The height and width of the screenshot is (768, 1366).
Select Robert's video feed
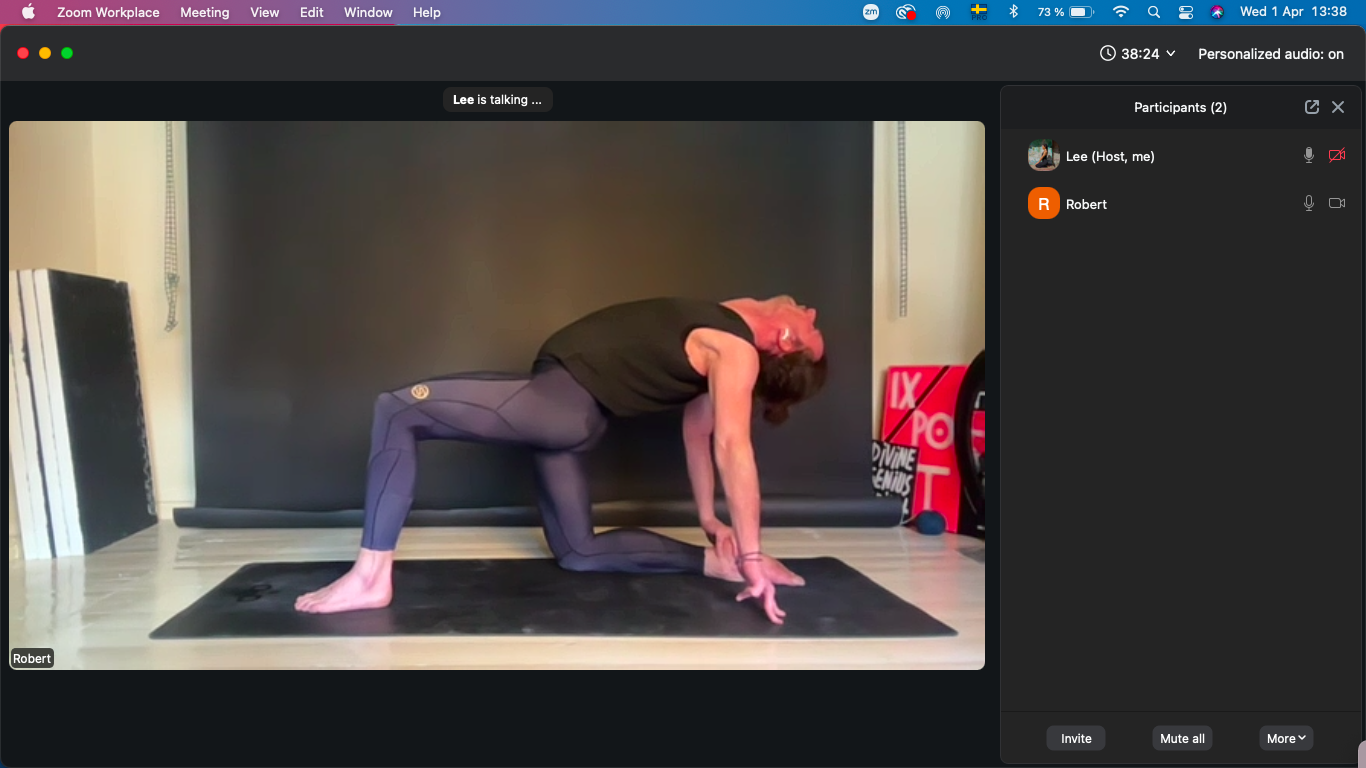tap(497, 395)
